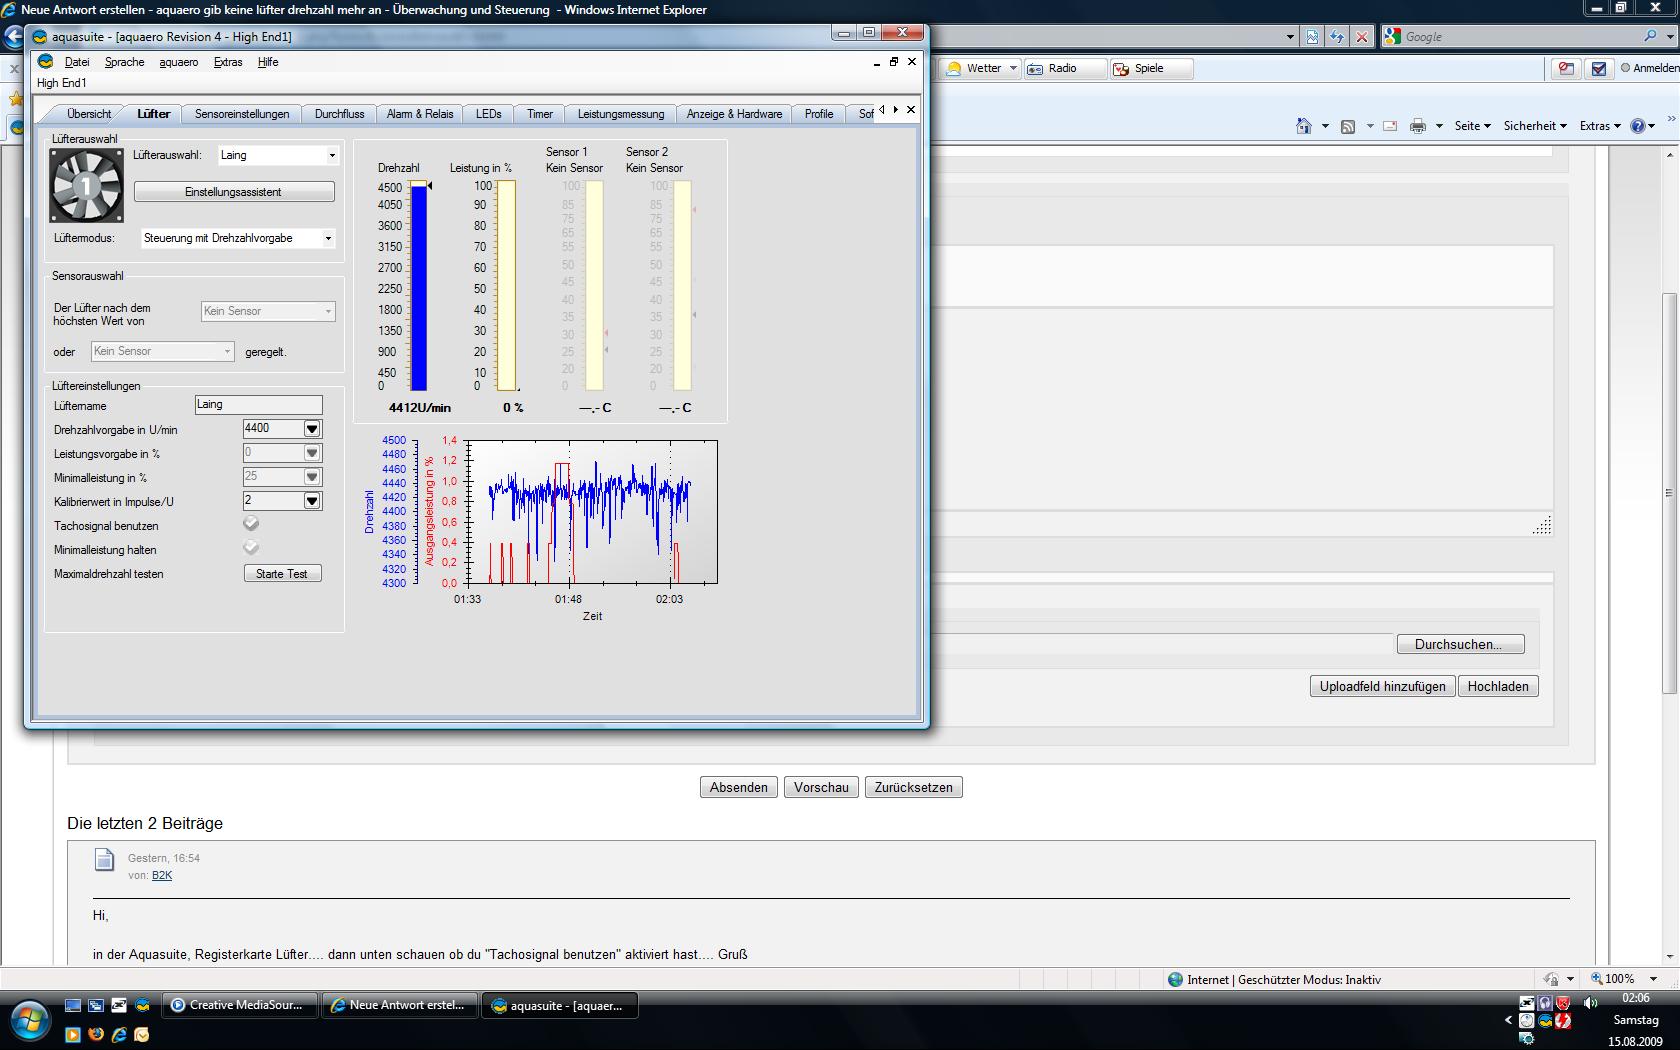Select the Anmelden radio button
The image size is (1680, 1050).
[1626, 68]
